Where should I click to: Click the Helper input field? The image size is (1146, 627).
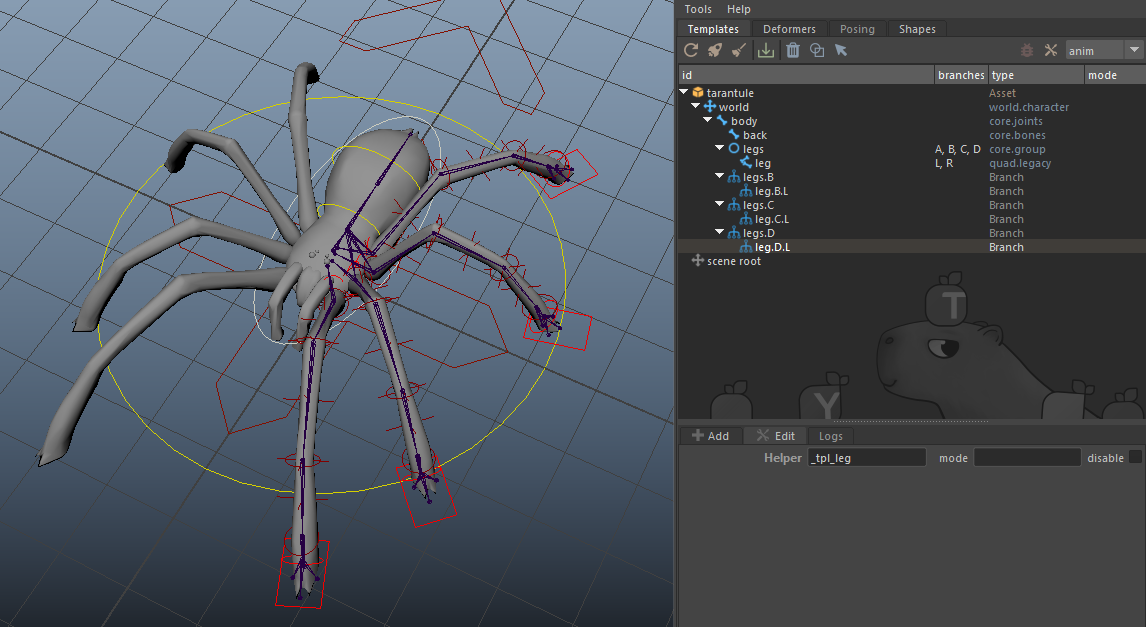coord(867,458)
